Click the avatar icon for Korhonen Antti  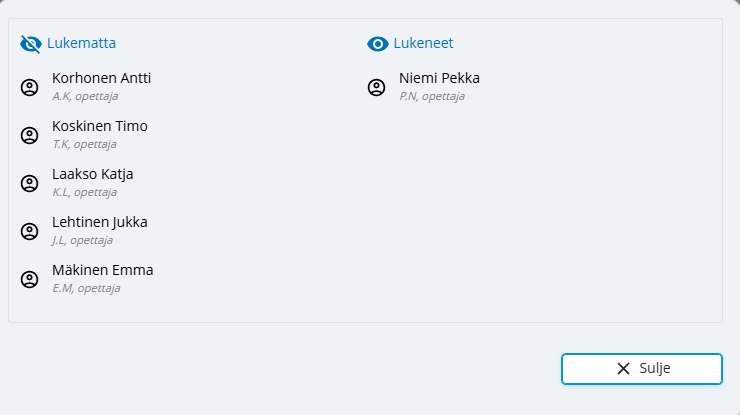tap(30, 87)
